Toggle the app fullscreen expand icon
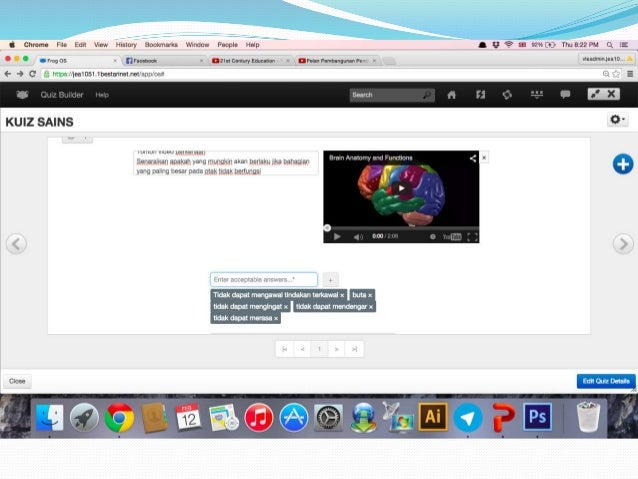This screenshot has height=479, width=638. point(596,94)
